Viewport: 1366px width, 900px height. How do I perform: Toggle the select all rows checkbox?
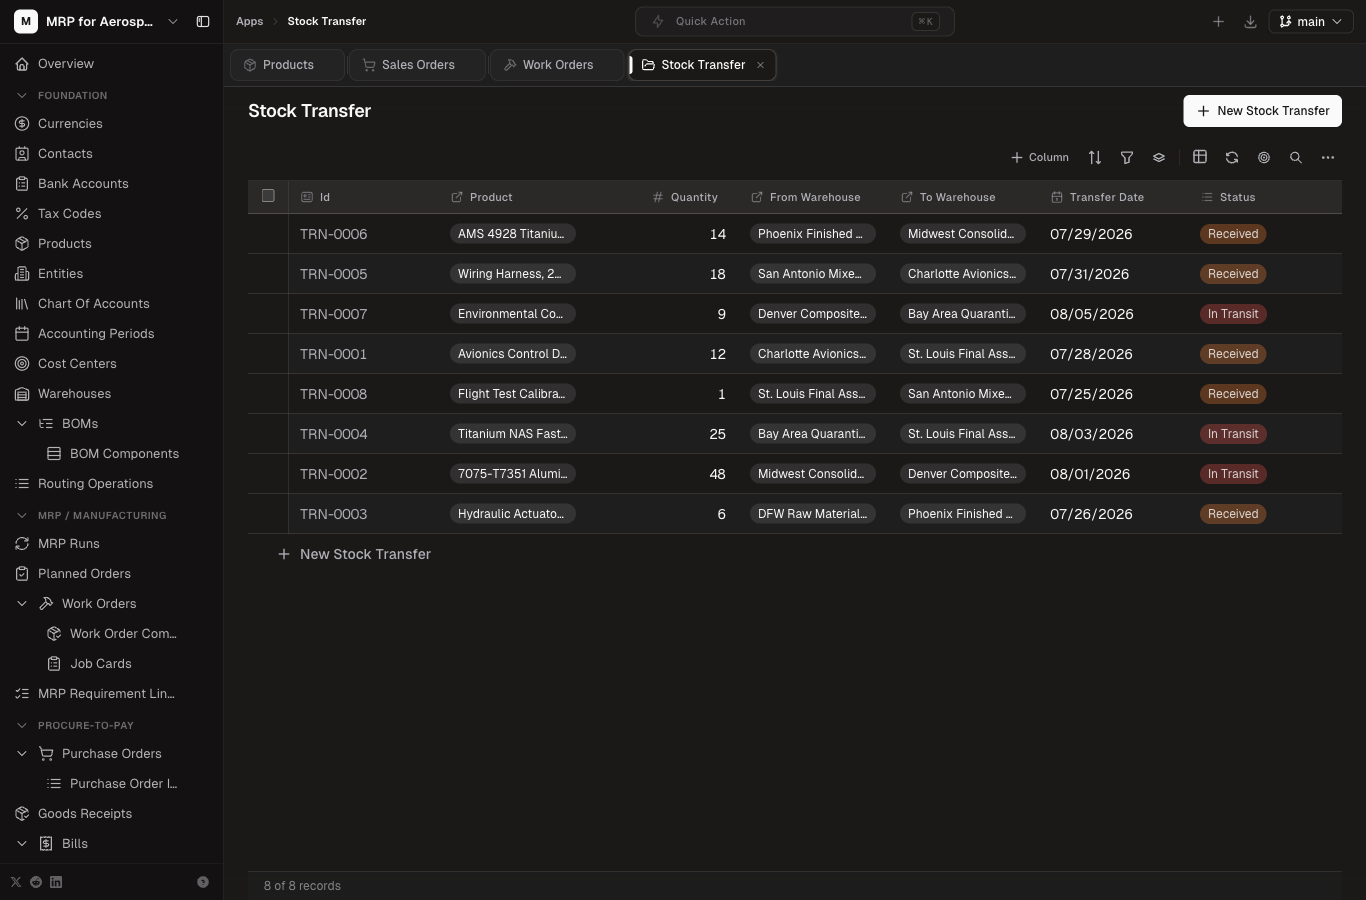click(x=268, y=196)
